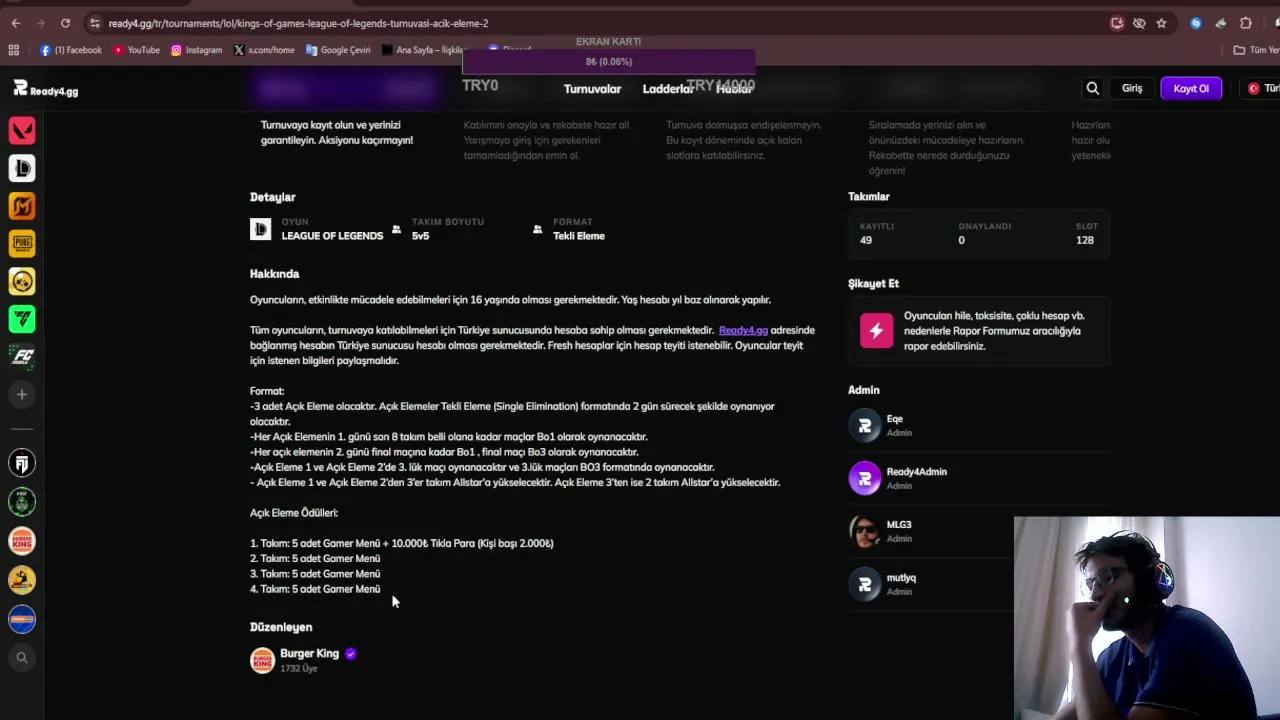This screenshot has width=1280, height=720.
Task: Open the Instagram bookmark
Action: (196, 50)
